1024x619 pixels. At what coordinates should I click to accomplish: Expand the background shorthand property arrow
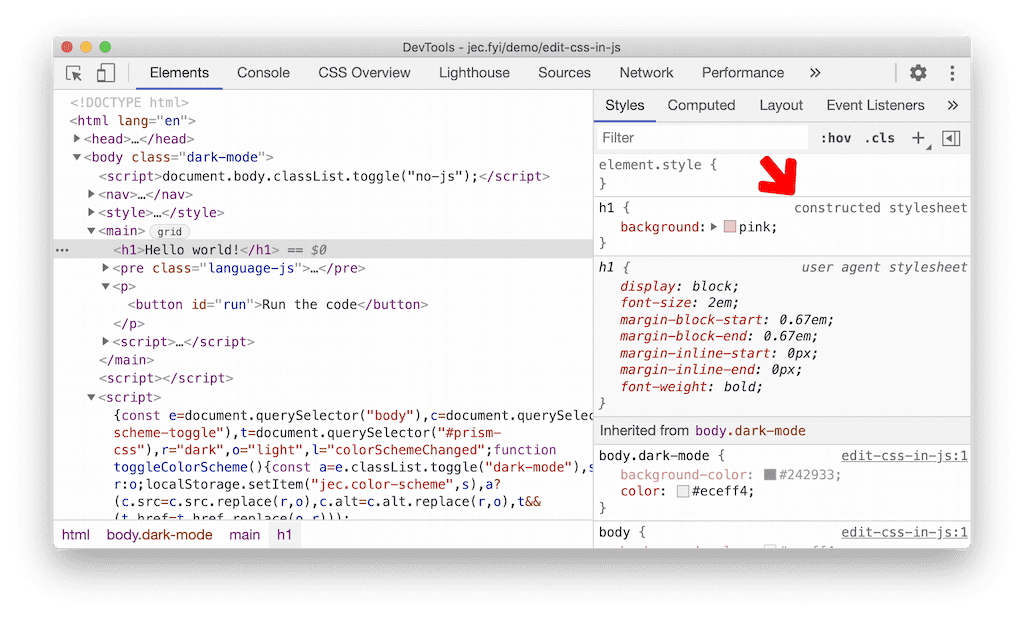(711, 226)
